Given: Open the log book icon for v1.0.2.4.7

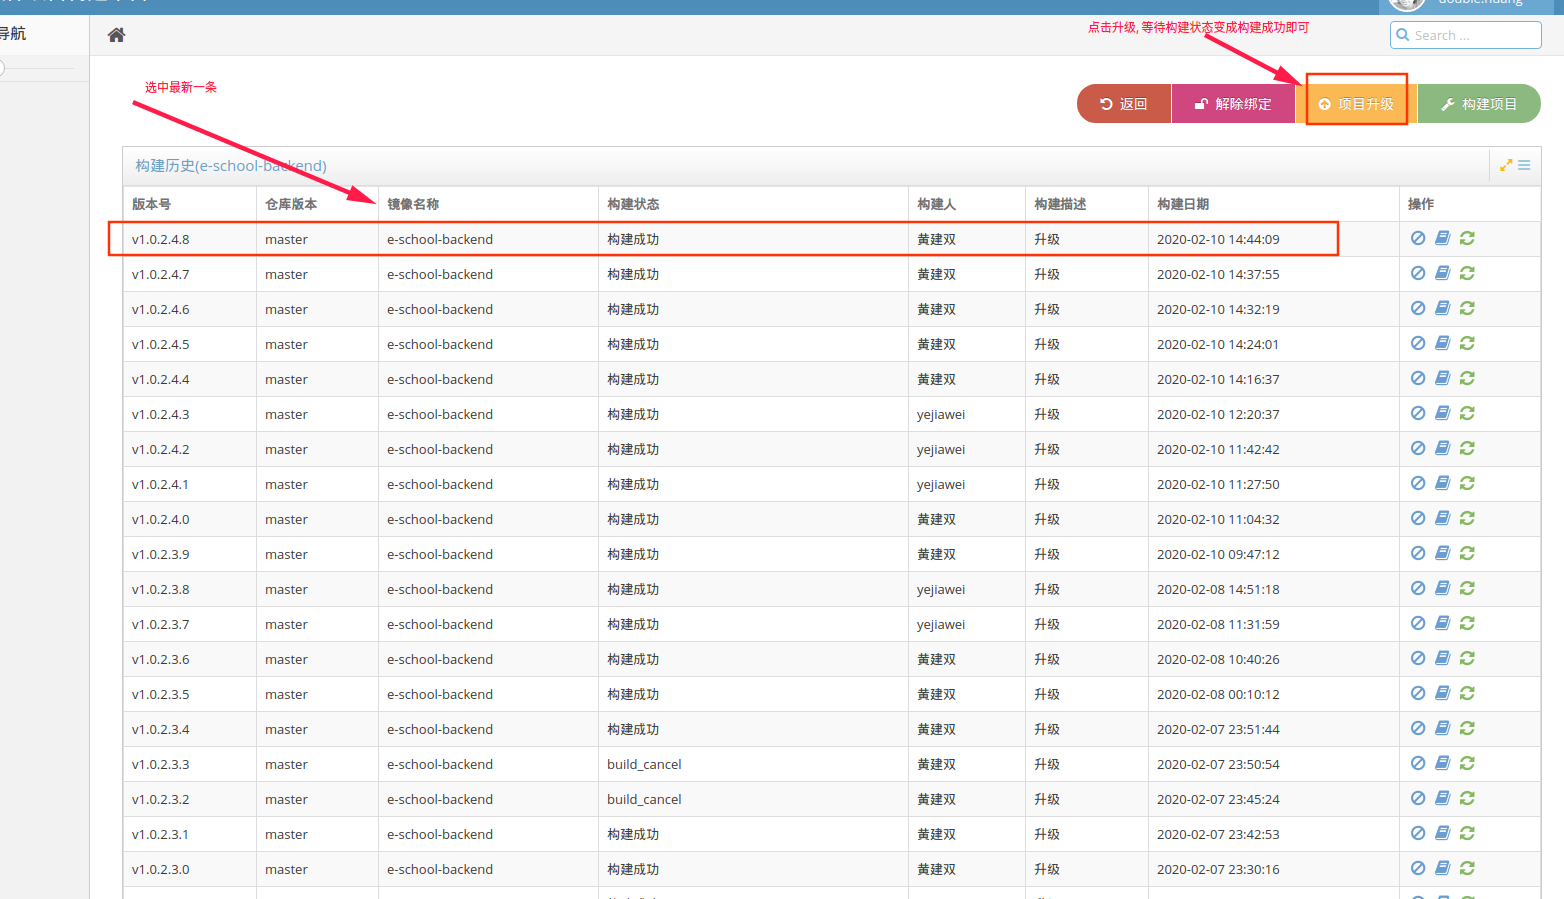Looking at the screenshot, I should click(x=1442, y=273).
